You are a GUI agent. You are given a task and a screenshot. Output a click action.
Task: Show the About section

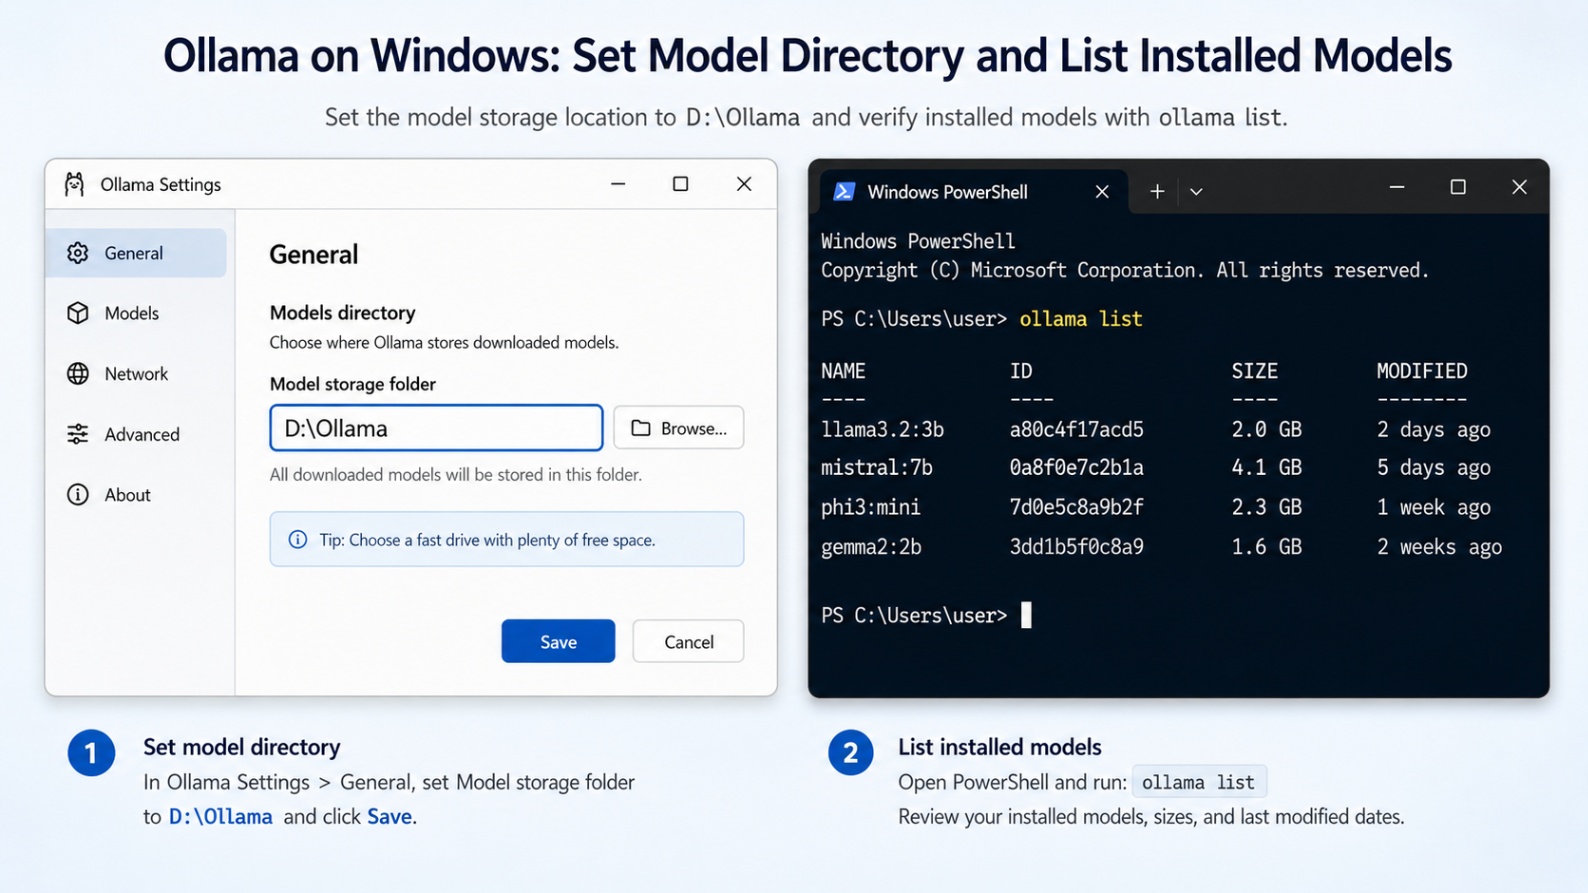(x=136, y=495)
